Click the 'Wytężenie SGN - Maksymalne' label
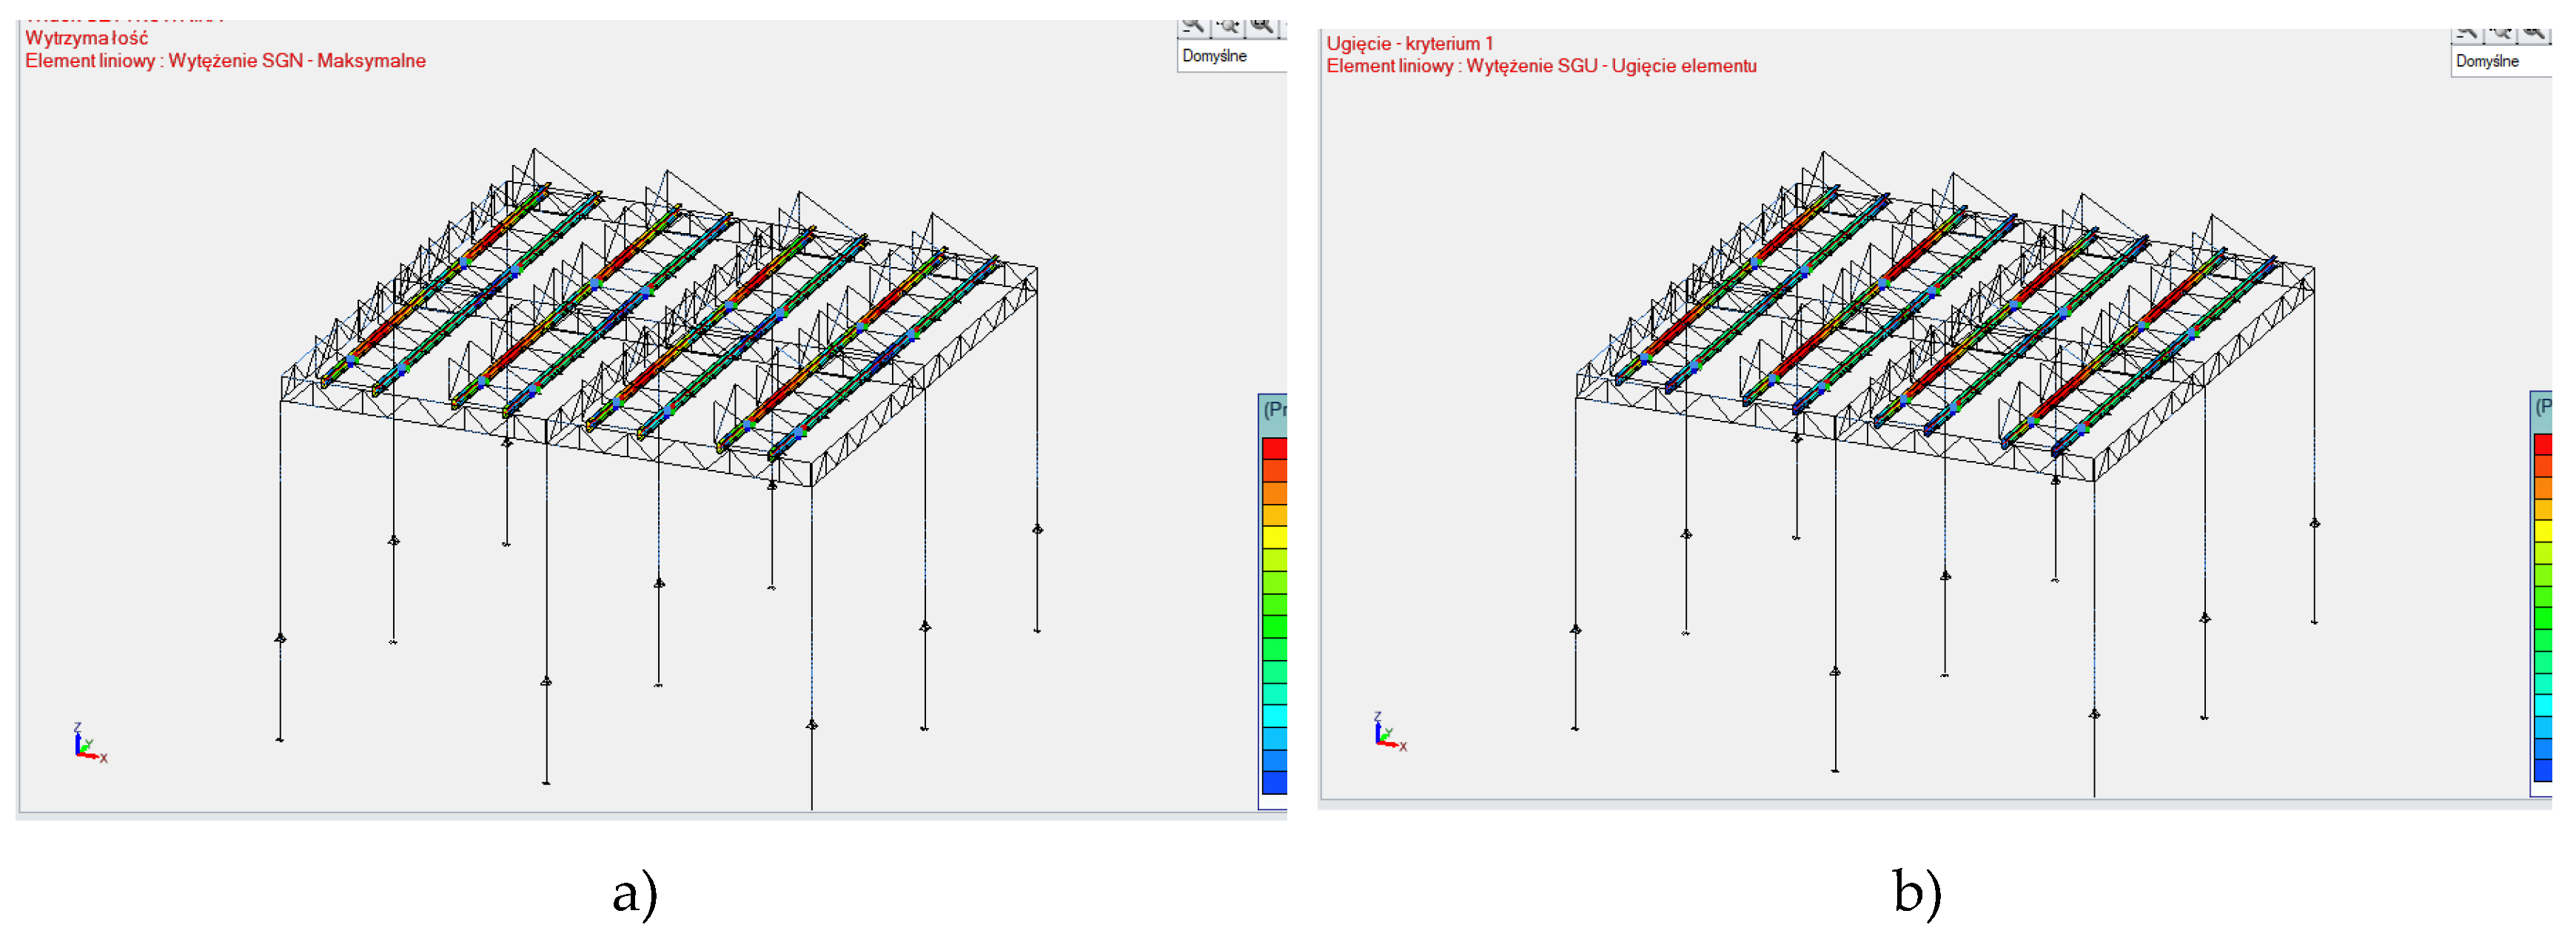This screenshot has height=939, width=2576. [x=297, y=61]
